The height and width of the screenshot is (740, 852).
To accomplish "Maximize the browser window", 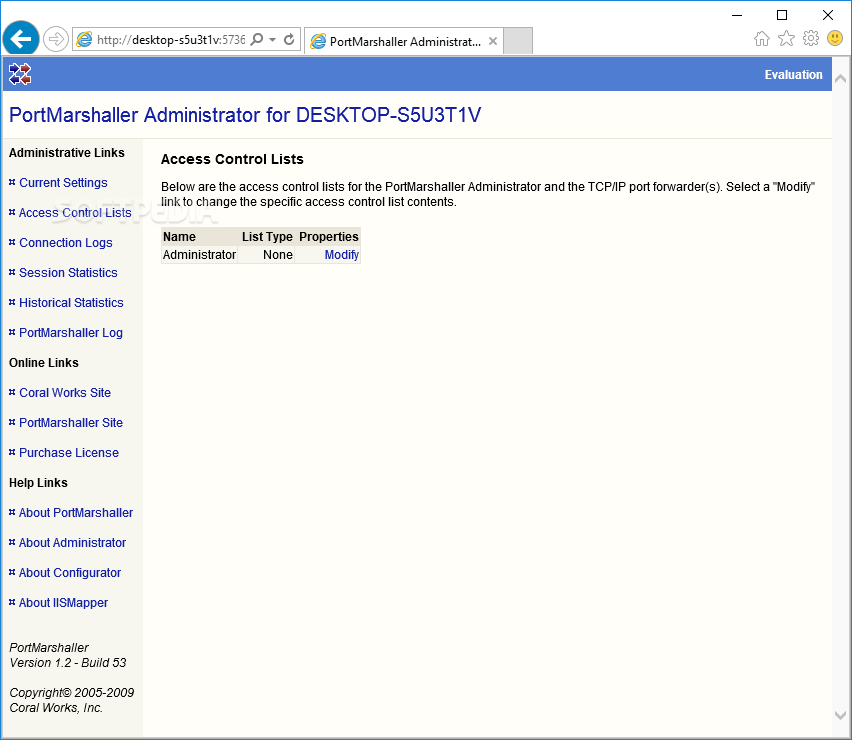I will (781, 15).
